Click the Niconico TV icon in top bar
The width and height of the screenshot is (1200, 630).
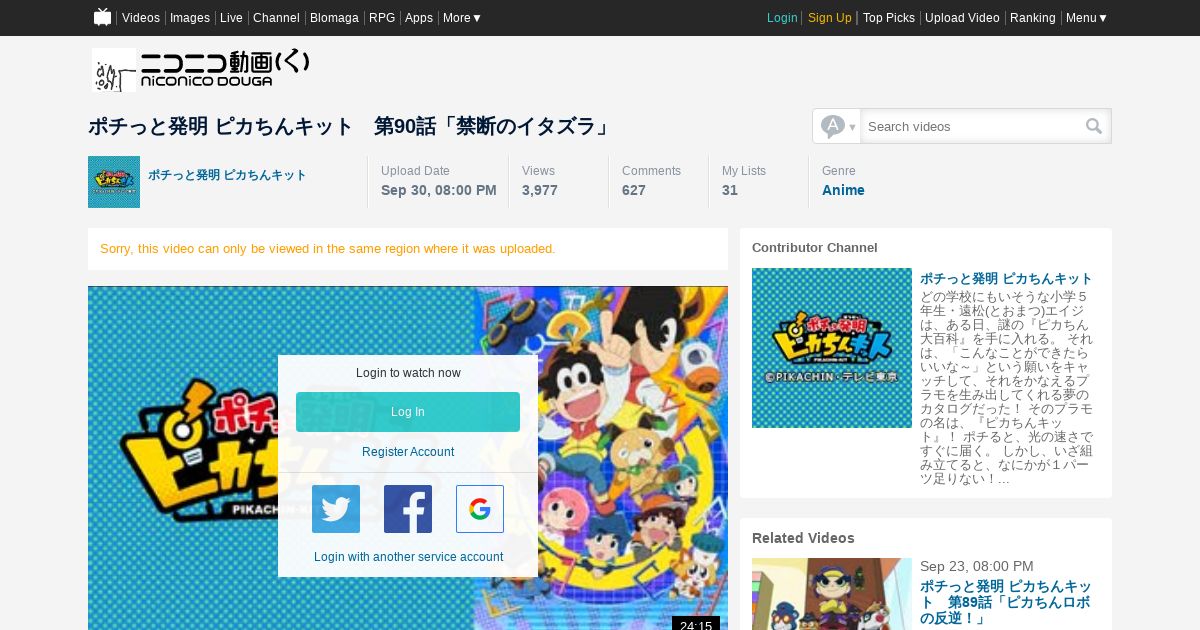coord(102,17)
